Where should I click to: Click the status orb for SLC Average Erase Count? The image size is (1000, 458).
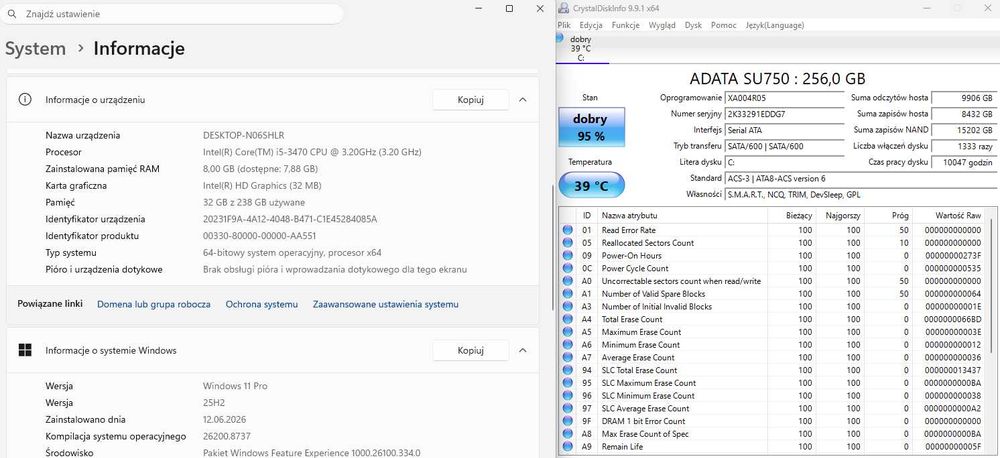[x=568, y=409]
